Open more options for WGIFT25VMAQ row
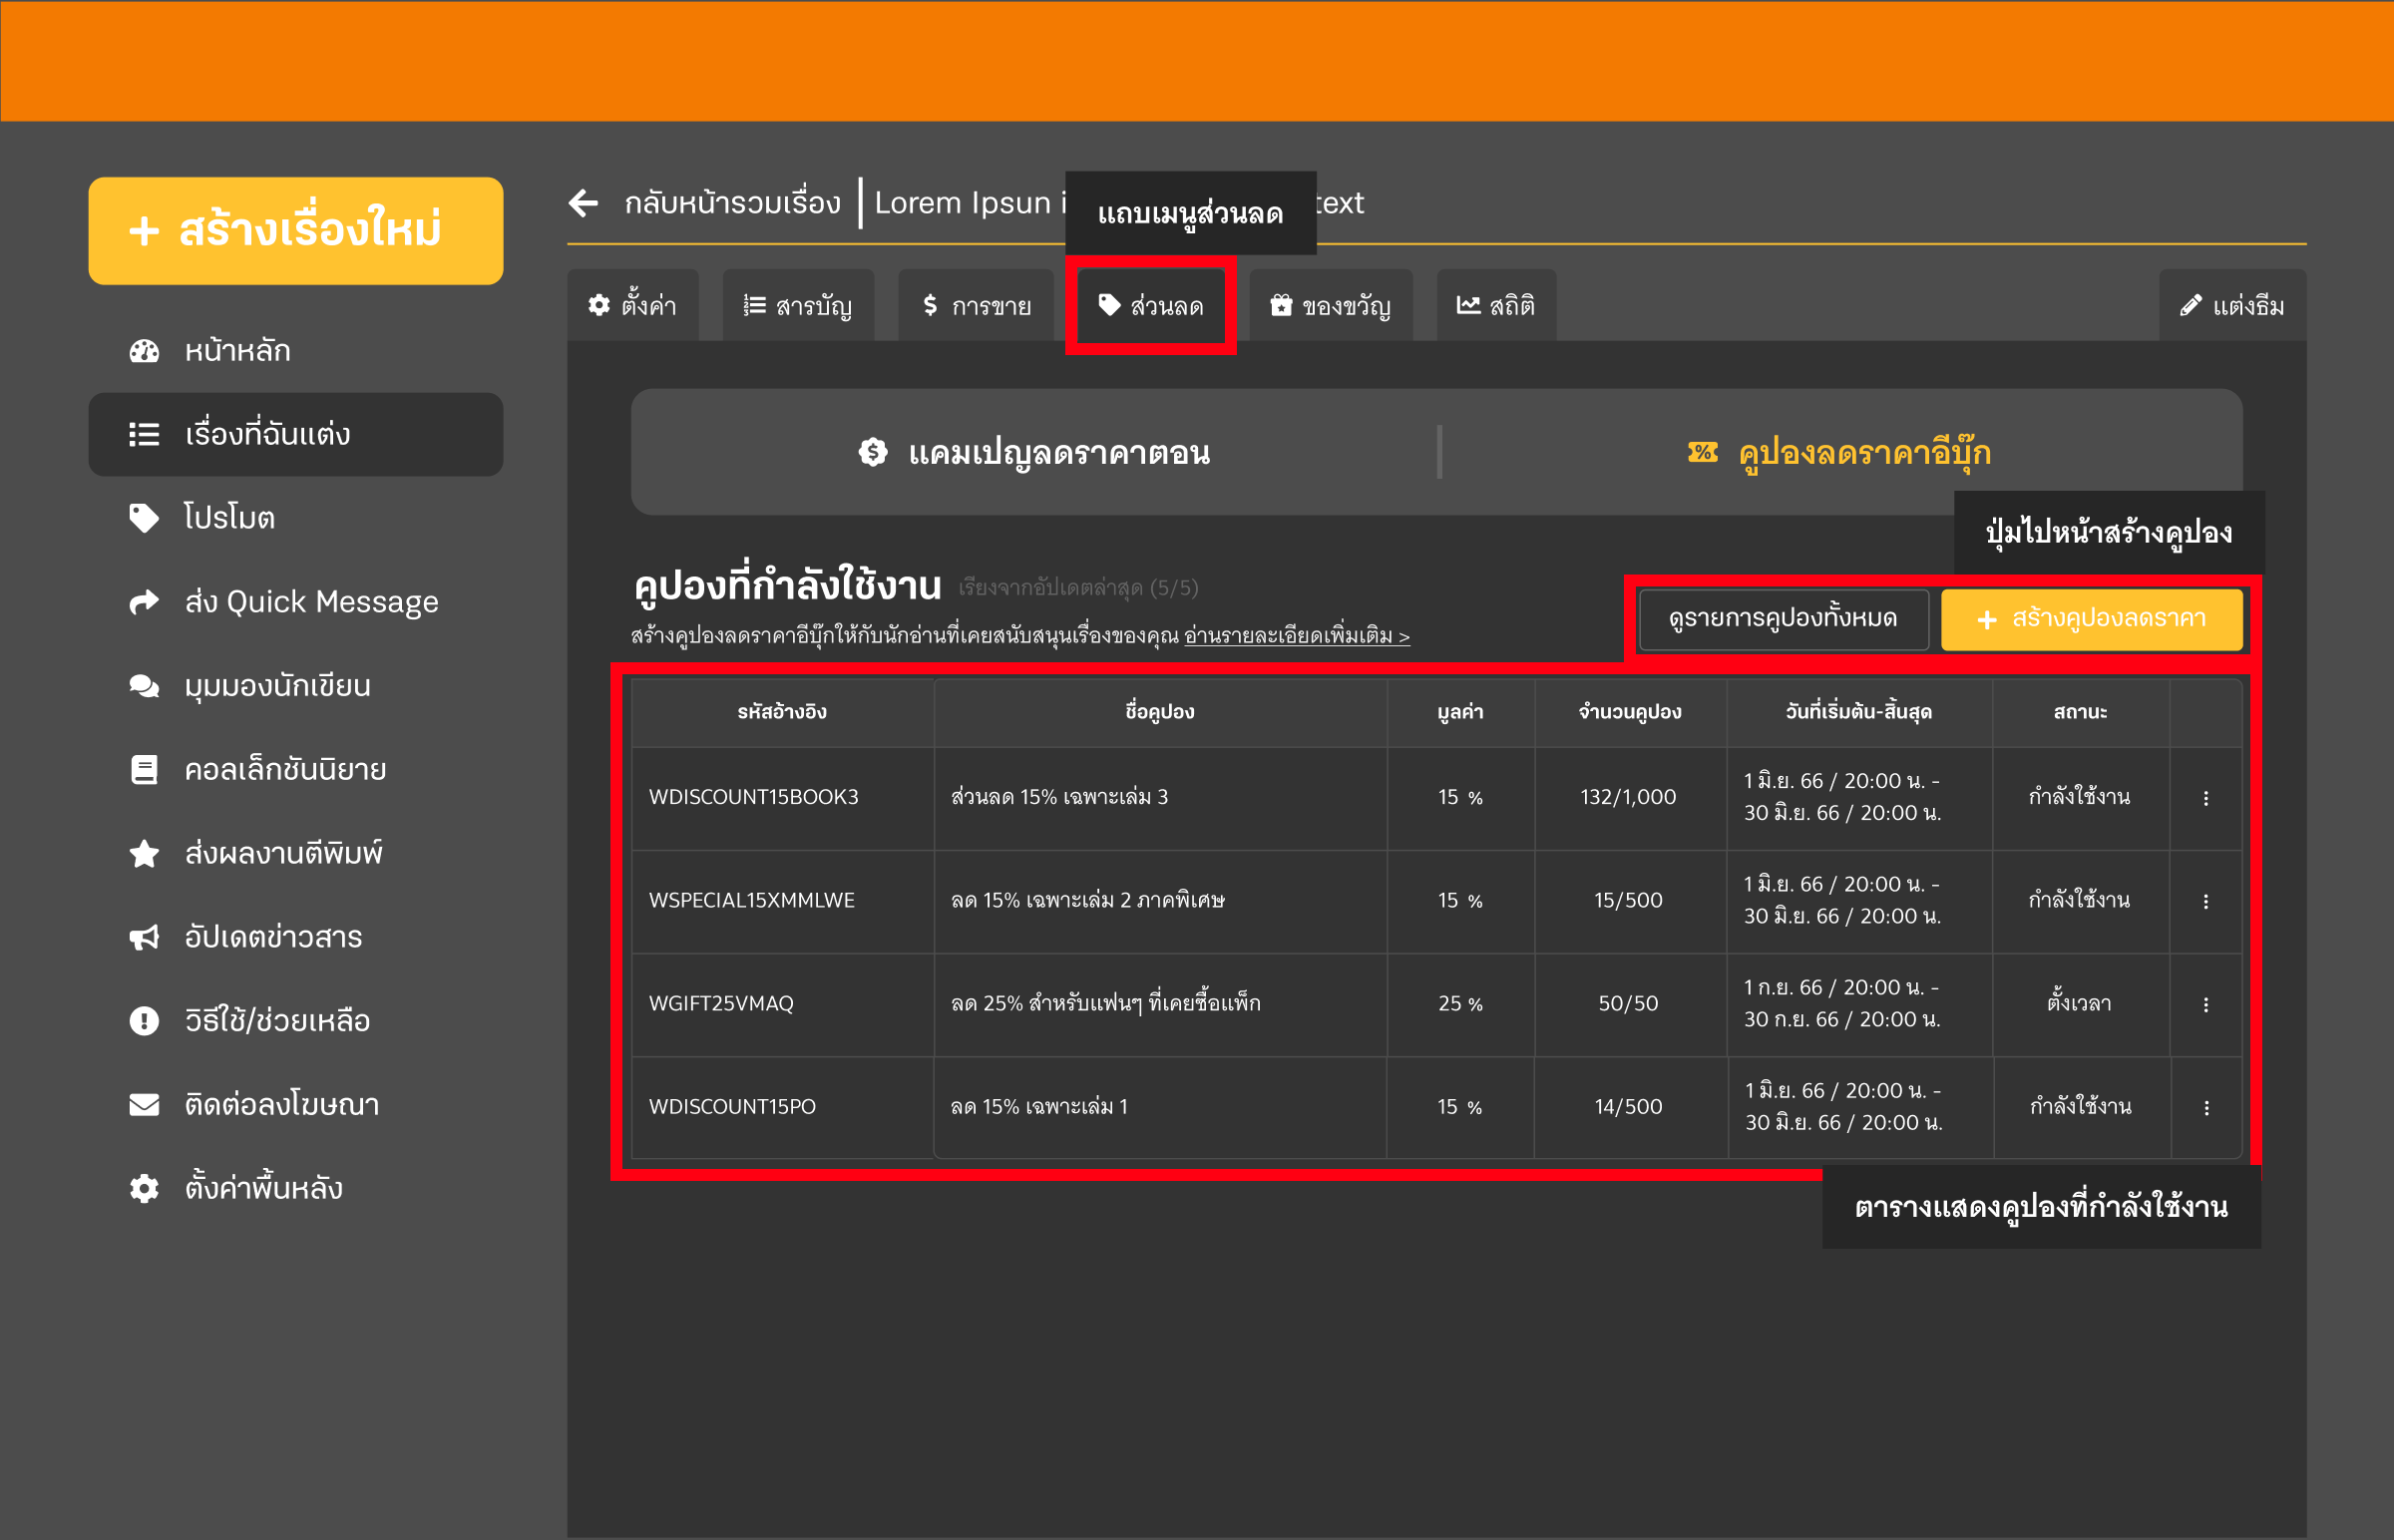Image resolution: width=2394 pixels, height=1540 pixels. 2206,1004
